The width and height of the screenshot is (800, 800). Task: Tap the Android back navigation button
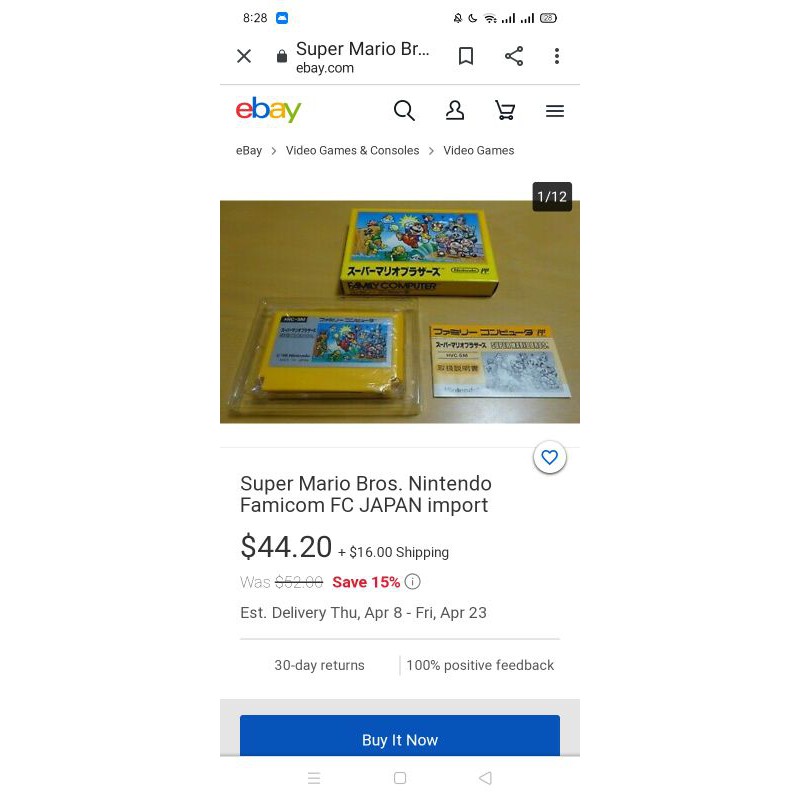coord(485,778)
